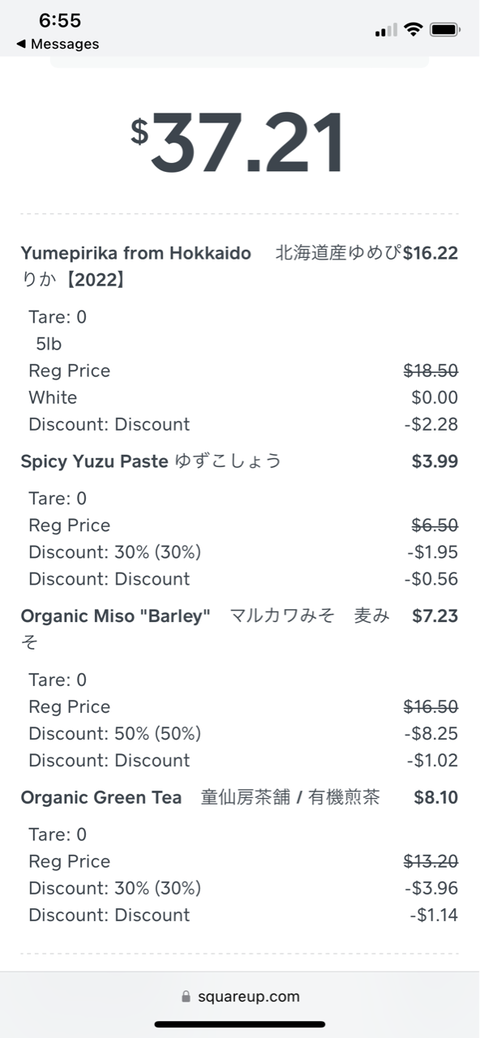Select the Organic Green Tea item

101,798
